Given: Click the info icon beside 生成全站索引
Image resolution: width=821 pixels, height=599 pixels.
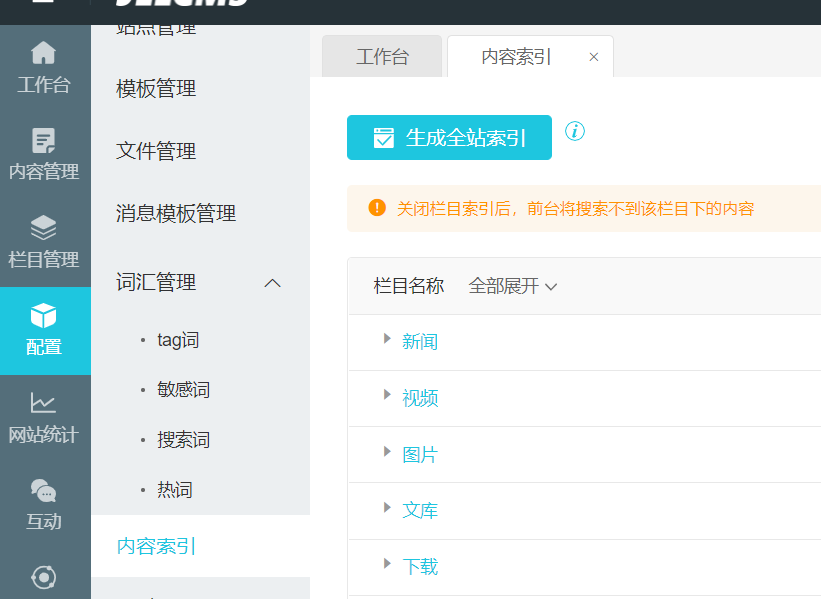Looking at the screenshot, I should click(x=575, y=132).
